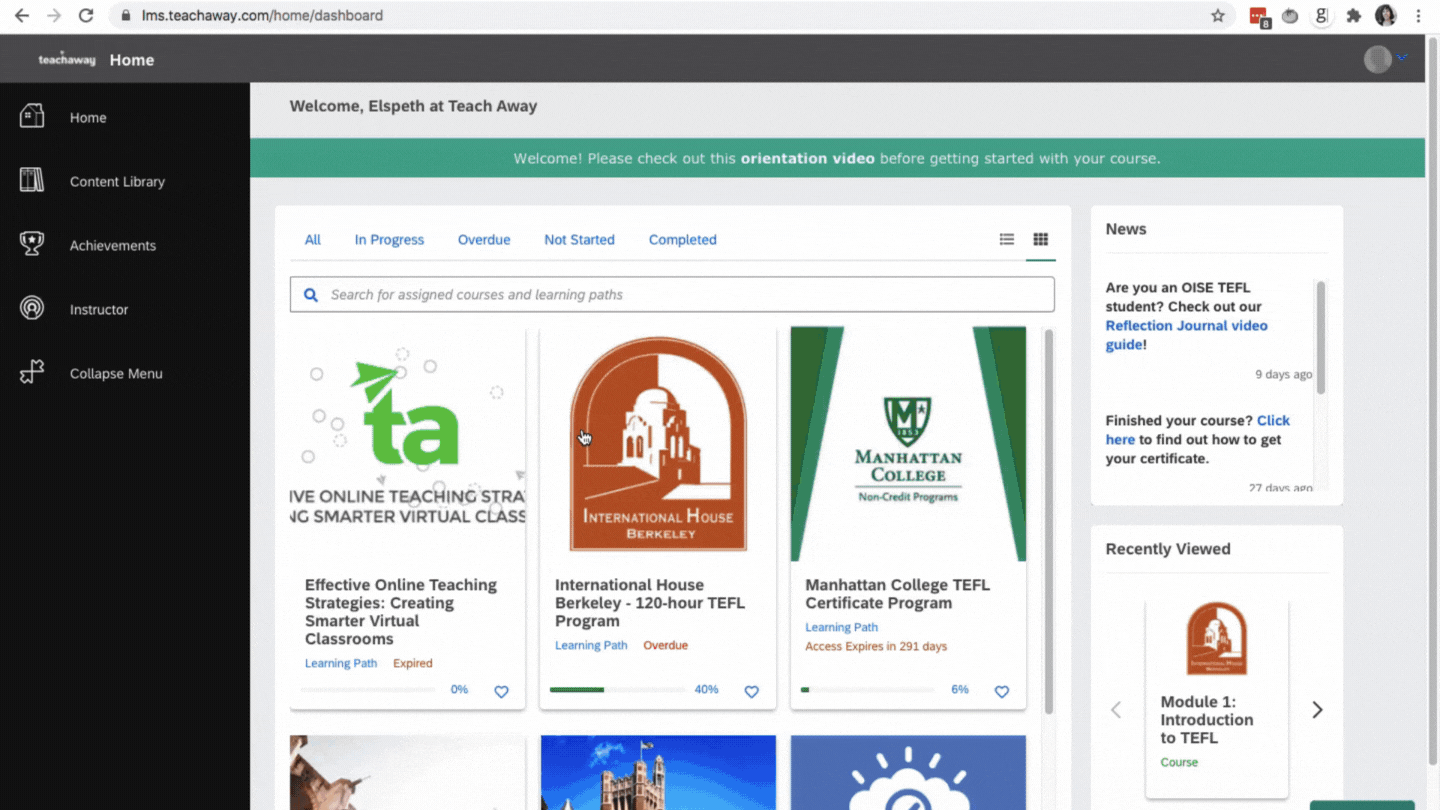Select the All tab
1440x810 pixels.
(313, 240)
